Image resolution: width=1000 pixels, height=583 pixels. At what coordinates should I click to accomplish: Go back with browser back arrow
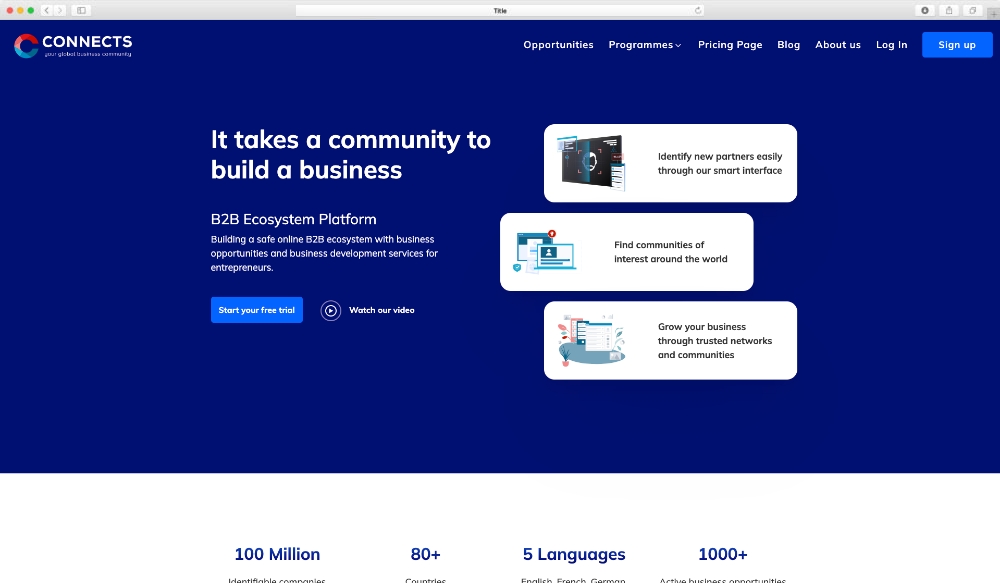coord(47,10)
